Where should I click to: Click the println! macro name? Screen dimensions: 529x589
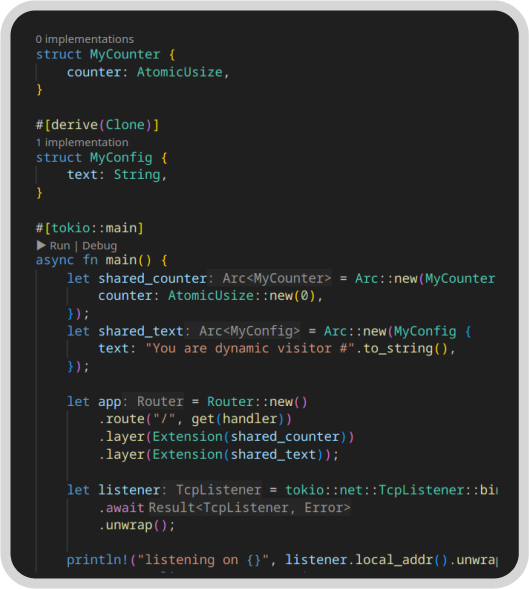pyautogui.click(x=97, y=560)
